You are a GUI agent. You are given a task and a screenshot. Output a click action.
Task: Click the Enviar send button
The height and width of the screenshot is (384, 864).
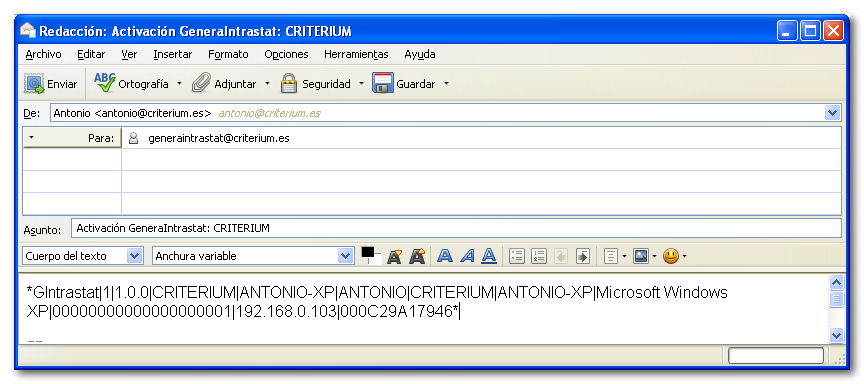click(x=51, y=84)
